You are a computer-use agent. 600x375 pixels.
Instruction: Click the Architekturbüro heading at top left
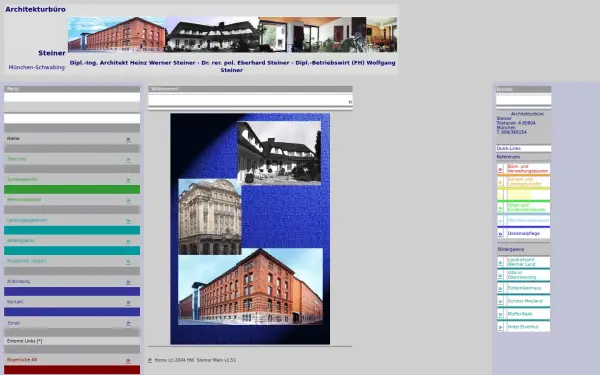pos(35,9)
